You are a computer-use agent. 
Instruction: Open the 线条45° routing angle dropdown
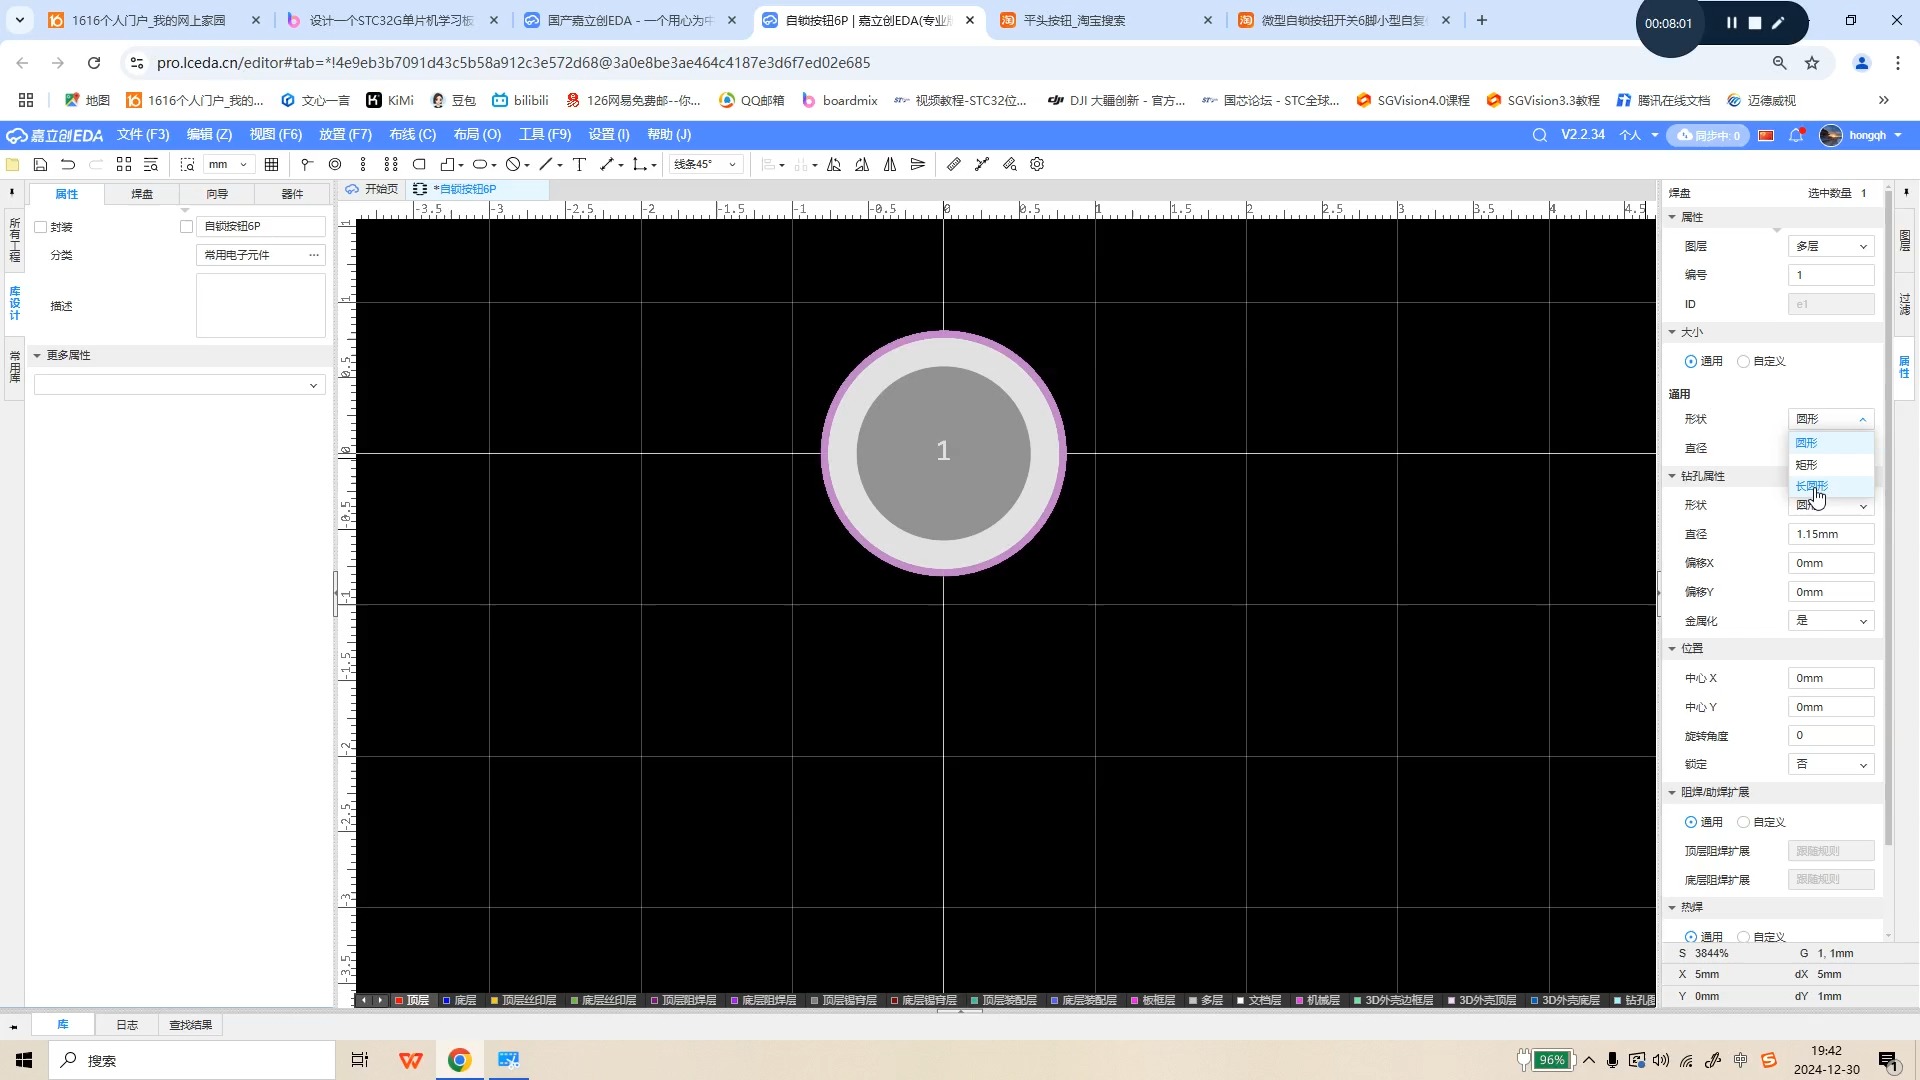[x=705, y=164]
